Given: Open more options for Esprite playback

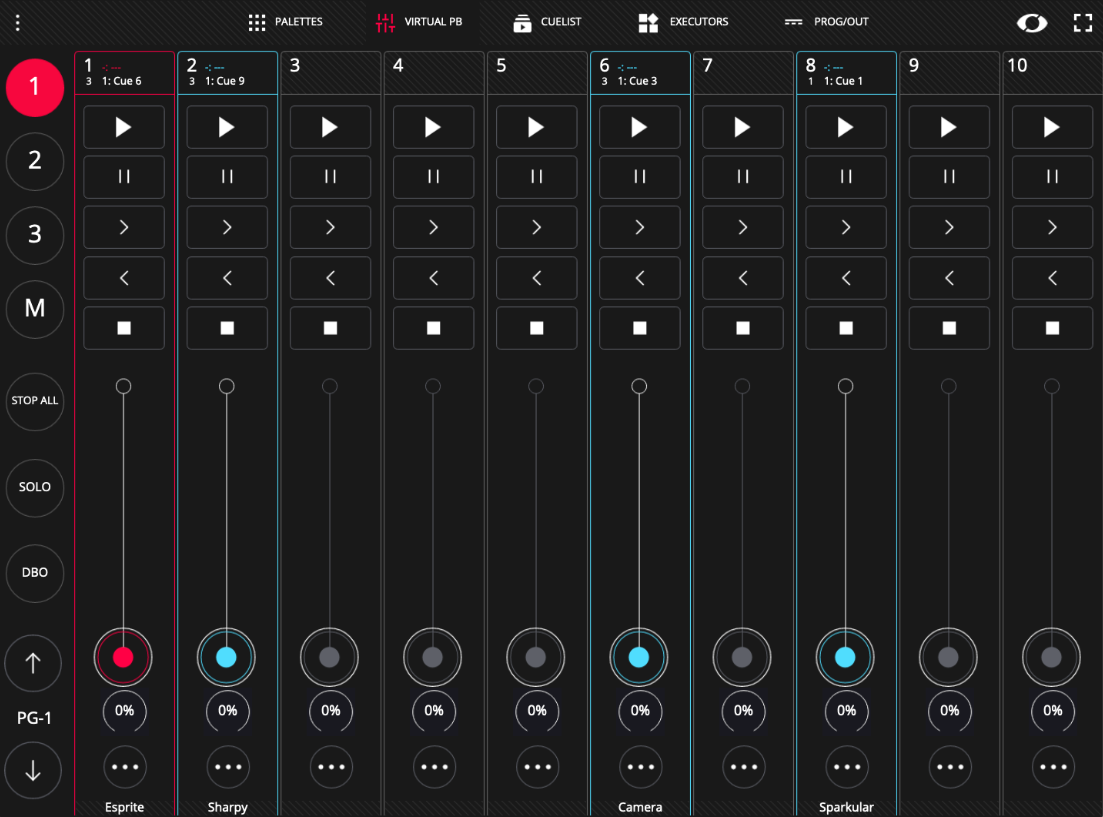Looking at the screenshot, I should pos(125,767).
